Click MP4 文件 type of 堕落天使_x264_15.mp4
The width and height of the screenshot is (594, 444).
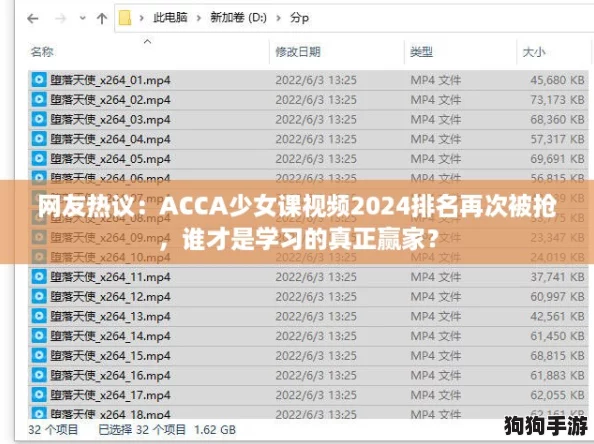point(436,356)
